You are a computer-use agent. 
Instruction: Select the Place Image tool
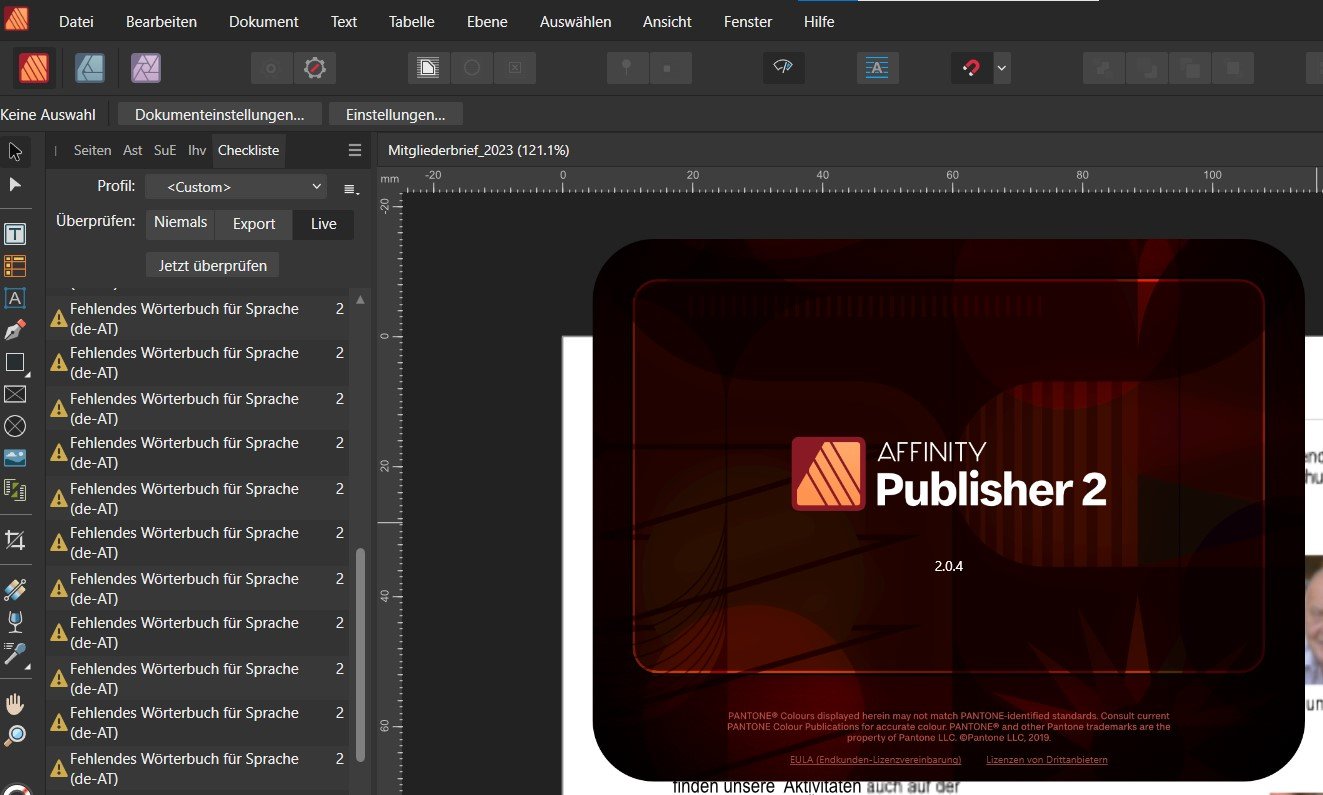tap(15, 458)
